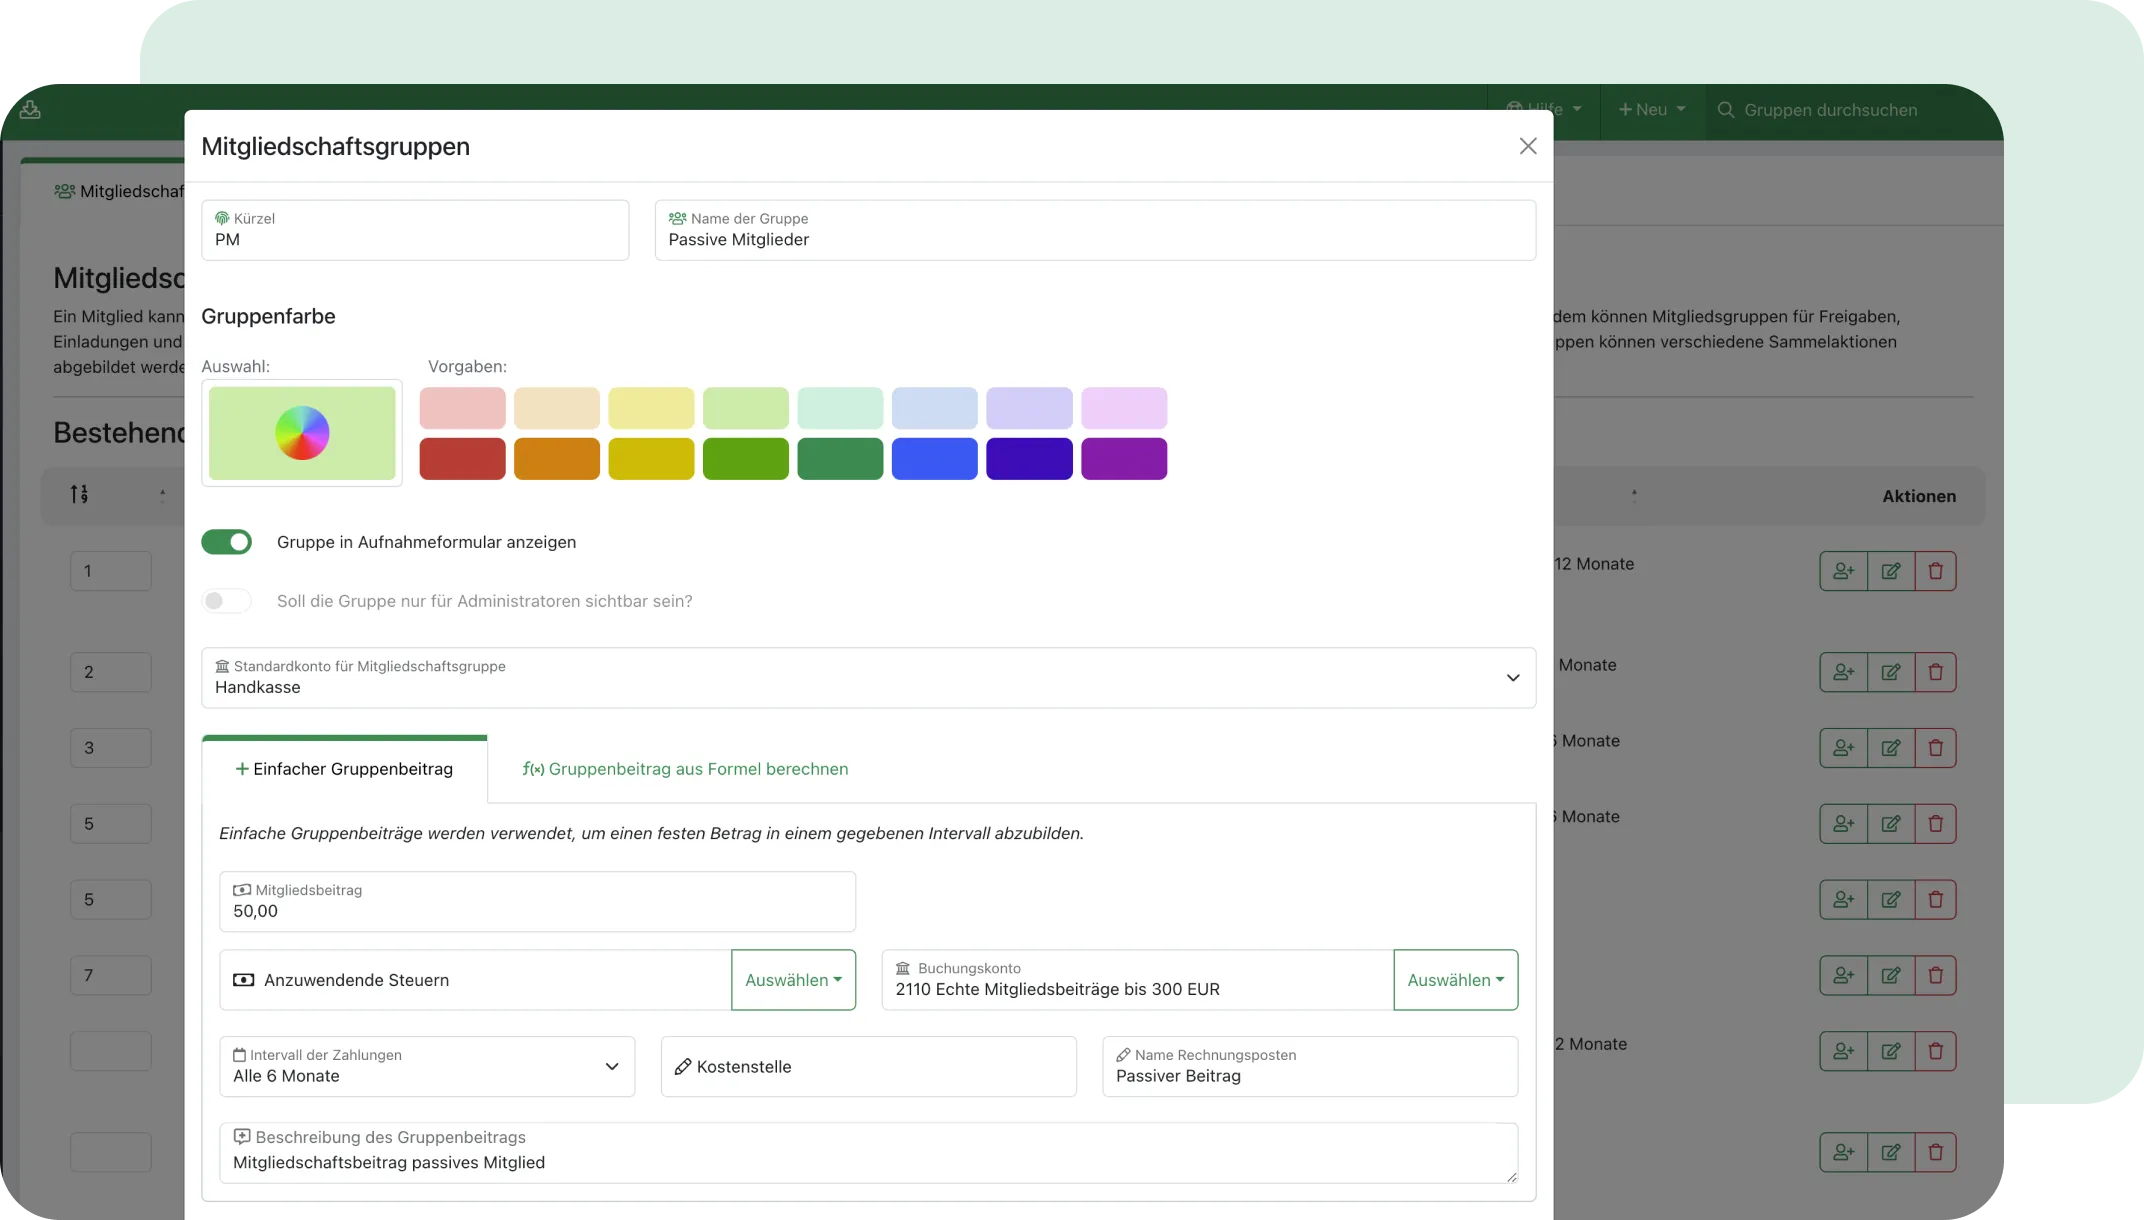Add member to the 12 Monate group row
The height and width of the screenshot is (1220, 2144).
(x=1844, y=571)
